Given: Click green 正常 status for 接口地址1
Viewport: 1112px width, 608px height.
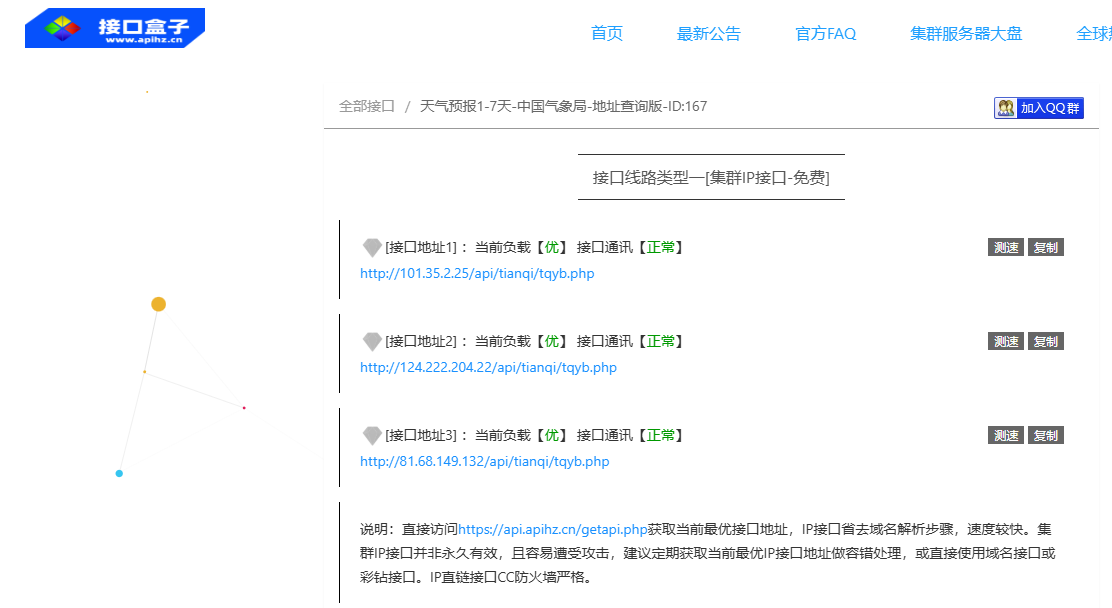Looking at the screenshot, I should pyautogui.click(x=660, y=248).
